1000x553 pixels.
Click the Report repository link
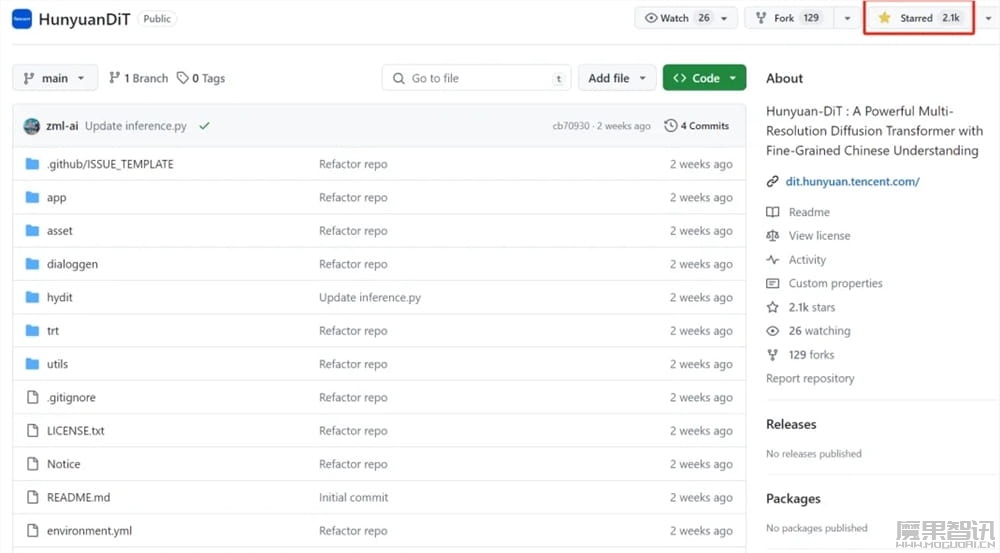(x=810, y=378)
